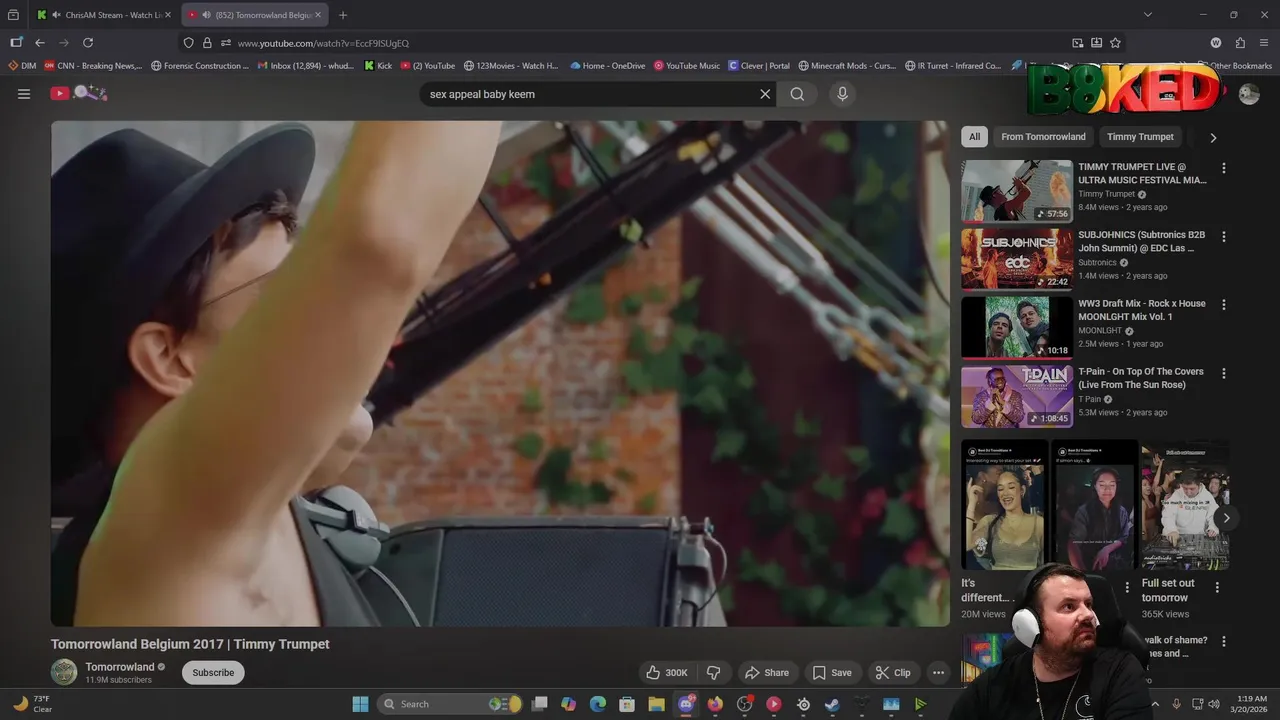Share the Timmy Trumpet video
The image size is (1280, 720).
pos(767,673)
